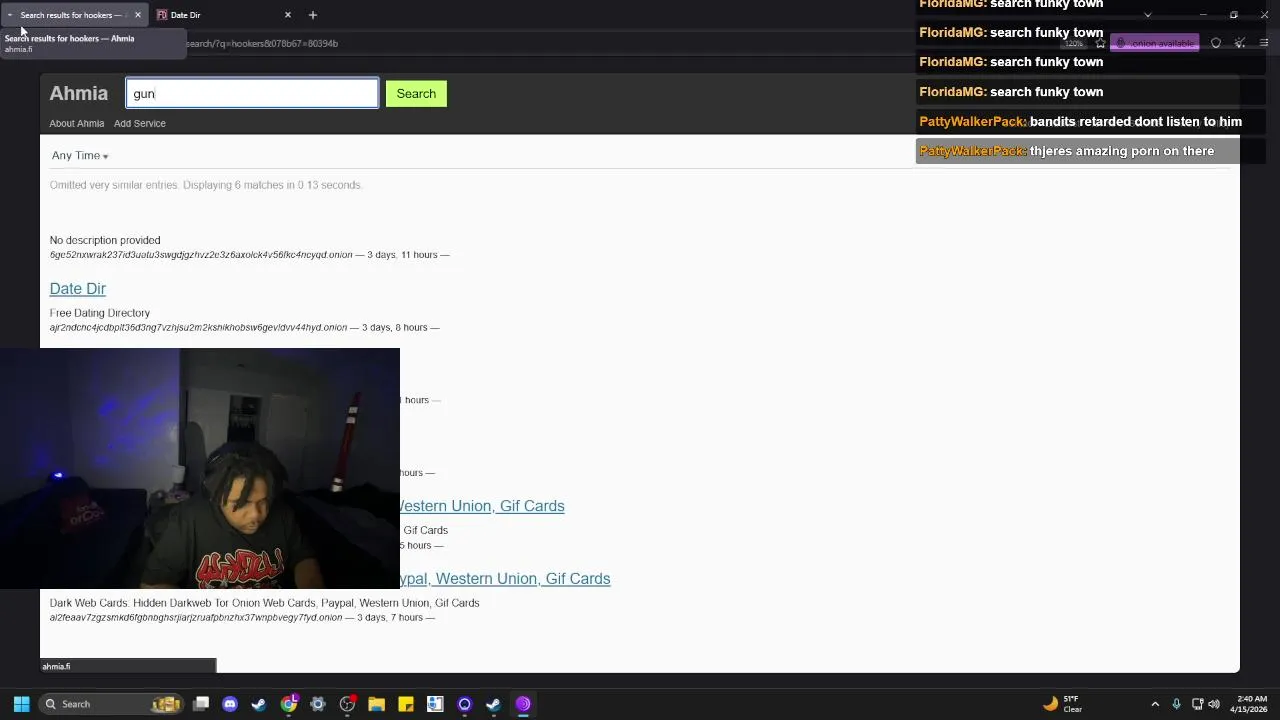
Task: Open Google Chrome from the taskbar
Action: point(289,704)
